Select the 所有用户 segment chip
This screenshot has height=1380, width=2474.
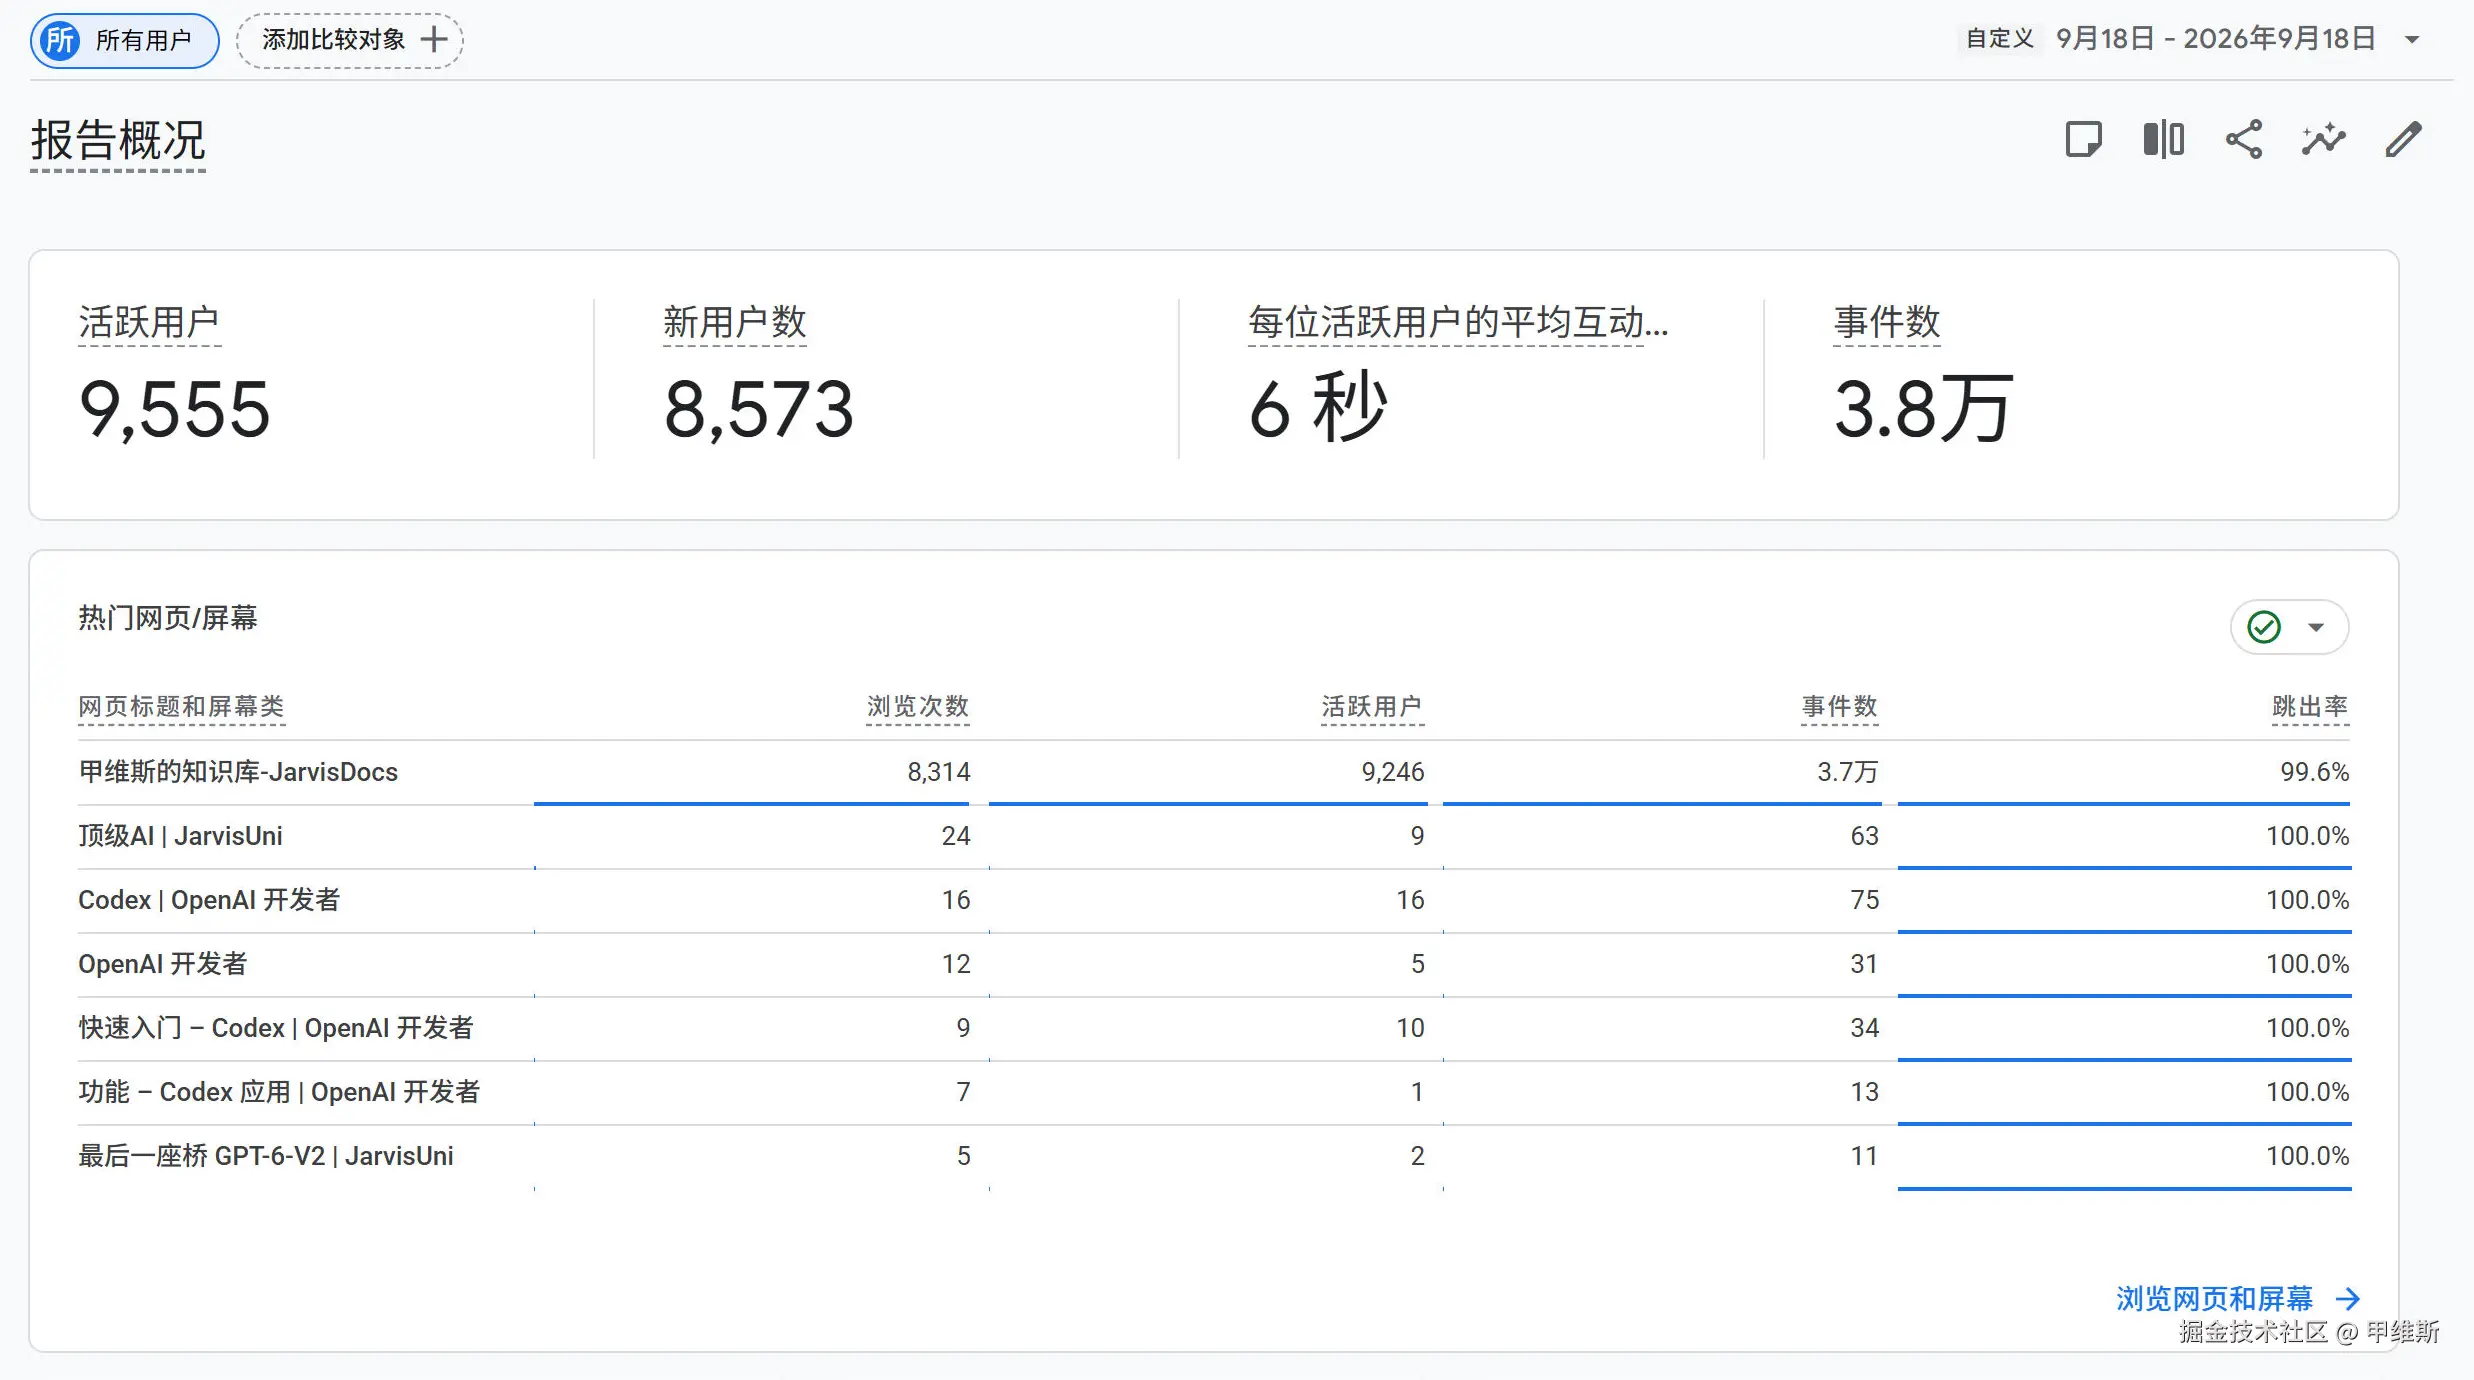click(125, 41)
